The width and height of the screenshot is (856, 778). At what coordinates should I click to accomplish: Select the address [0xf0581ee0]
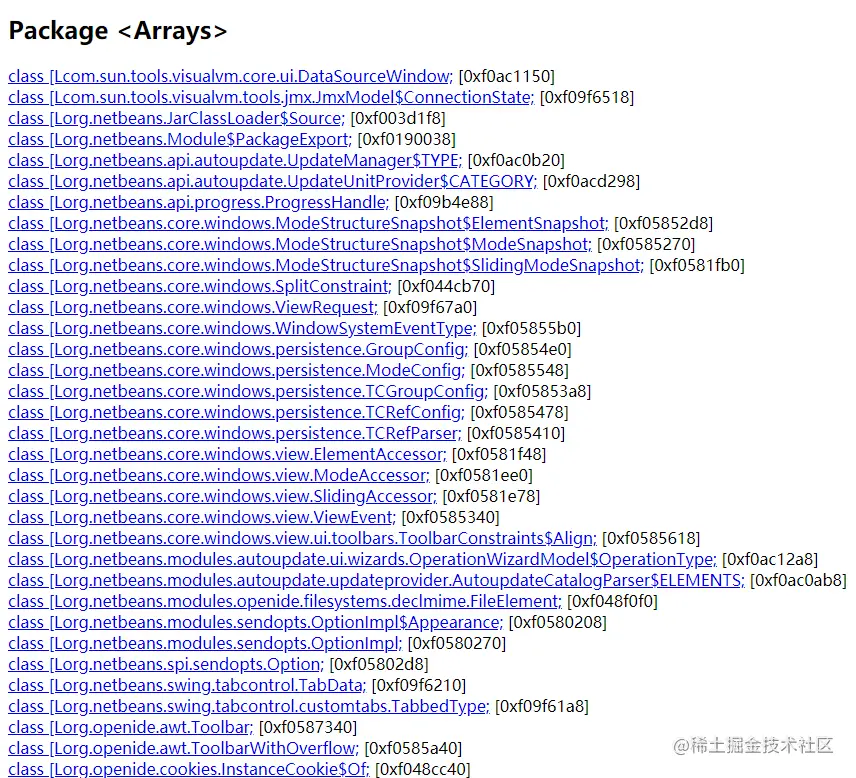point(484,476)
